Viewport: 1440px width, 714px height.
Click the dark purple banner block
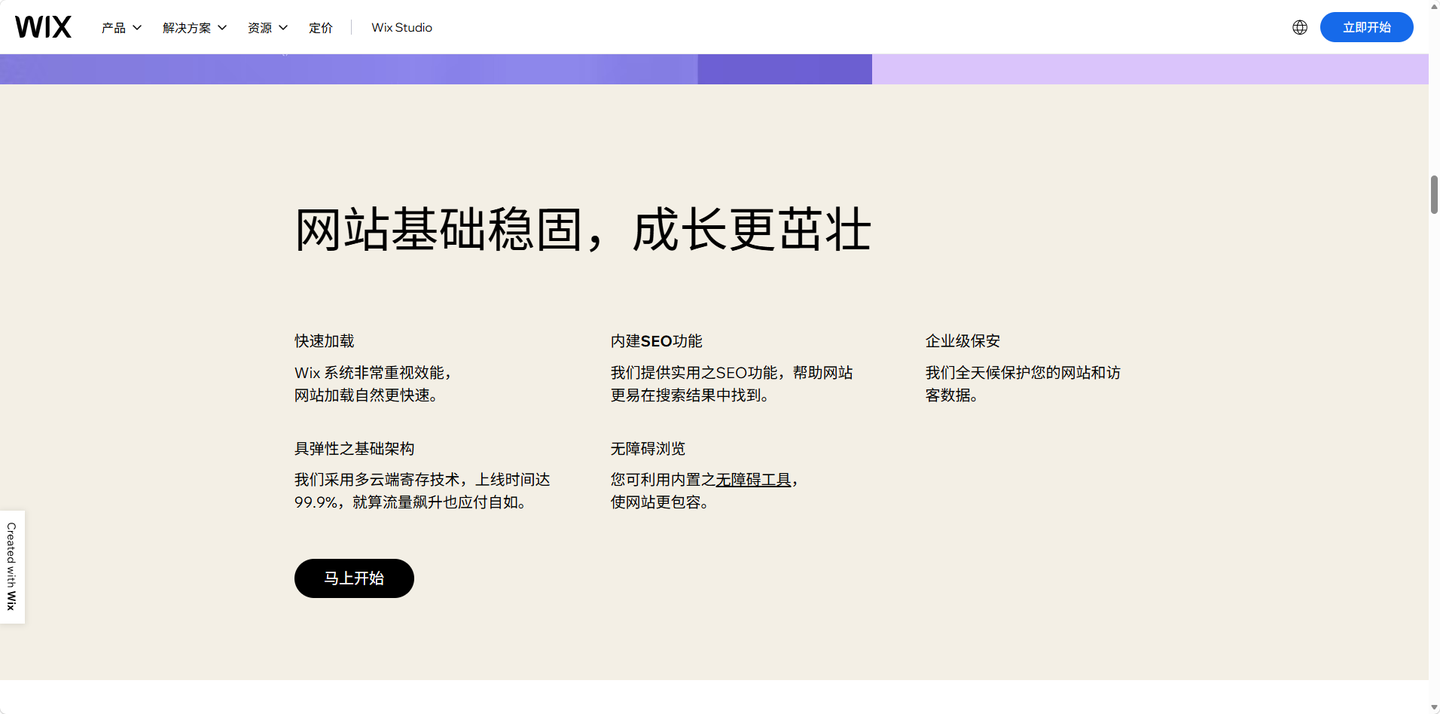click(x=784, y=69)
